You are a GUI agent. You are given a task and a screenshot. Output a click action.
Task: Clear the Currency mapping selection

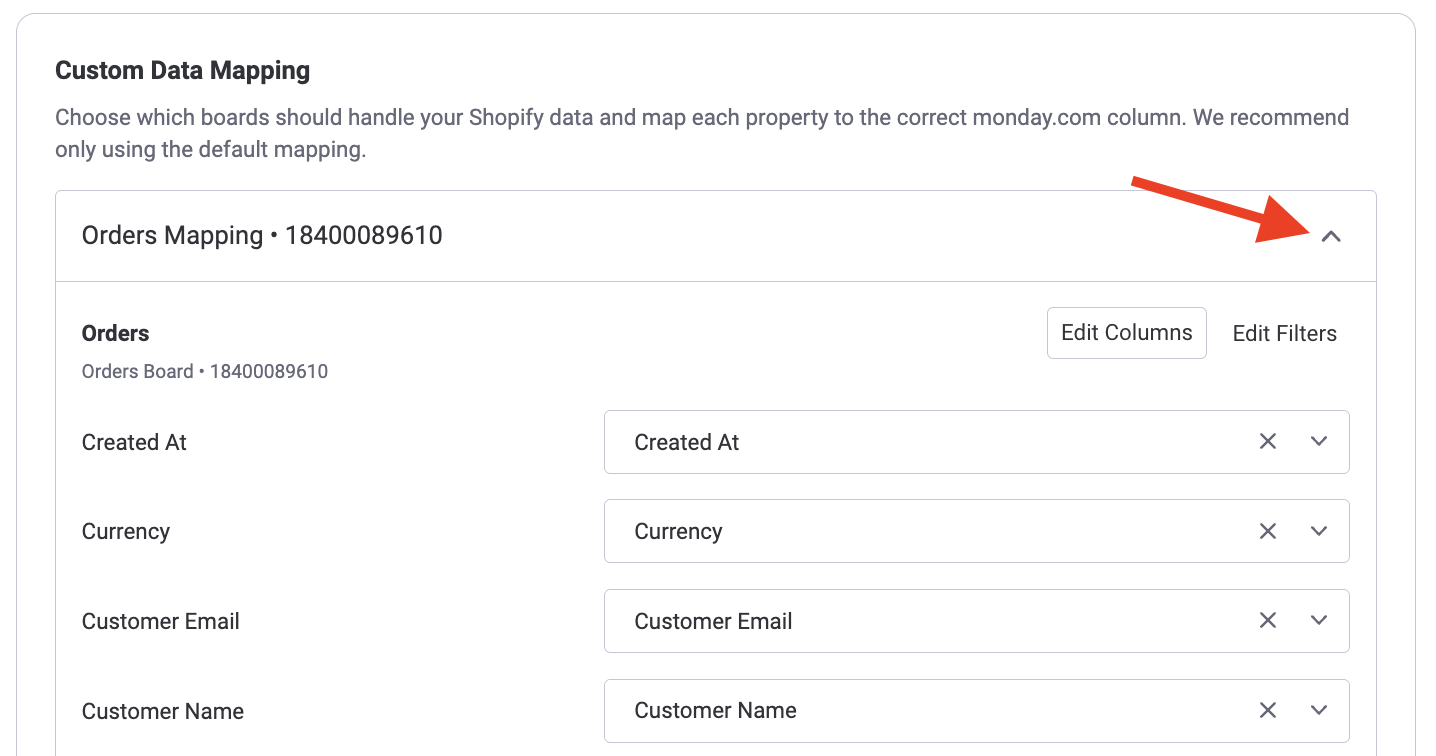1268,531
